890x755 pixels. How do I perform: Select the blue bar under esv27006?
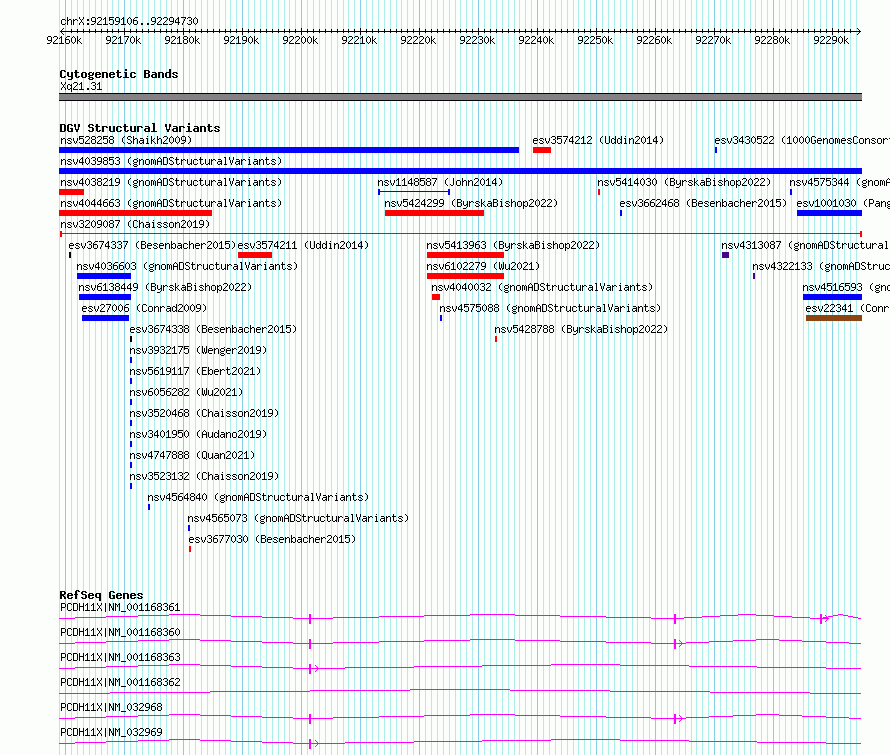[106, 318]
